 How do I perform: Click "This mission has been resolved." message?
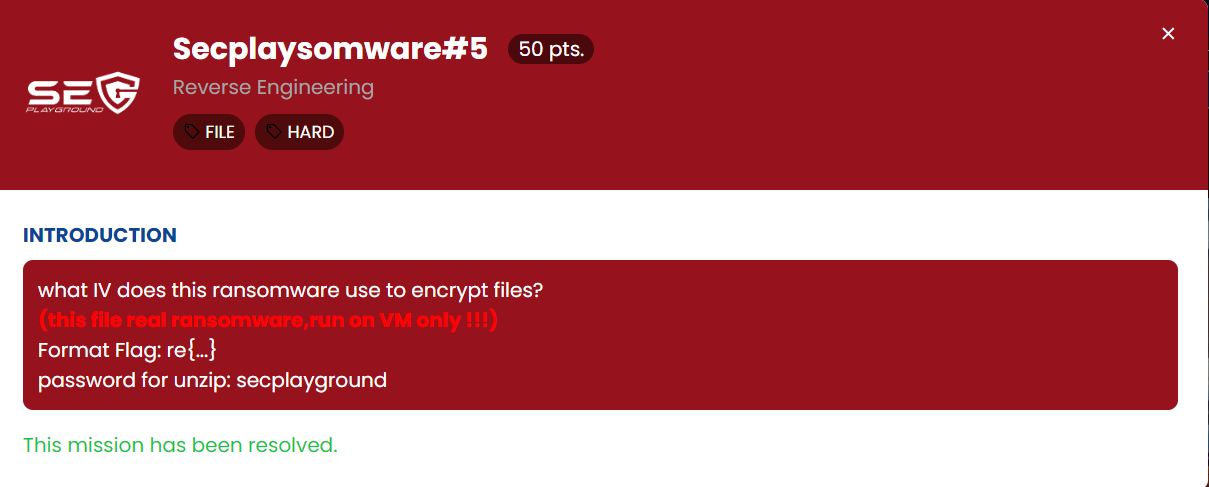[x=180, y=445]
